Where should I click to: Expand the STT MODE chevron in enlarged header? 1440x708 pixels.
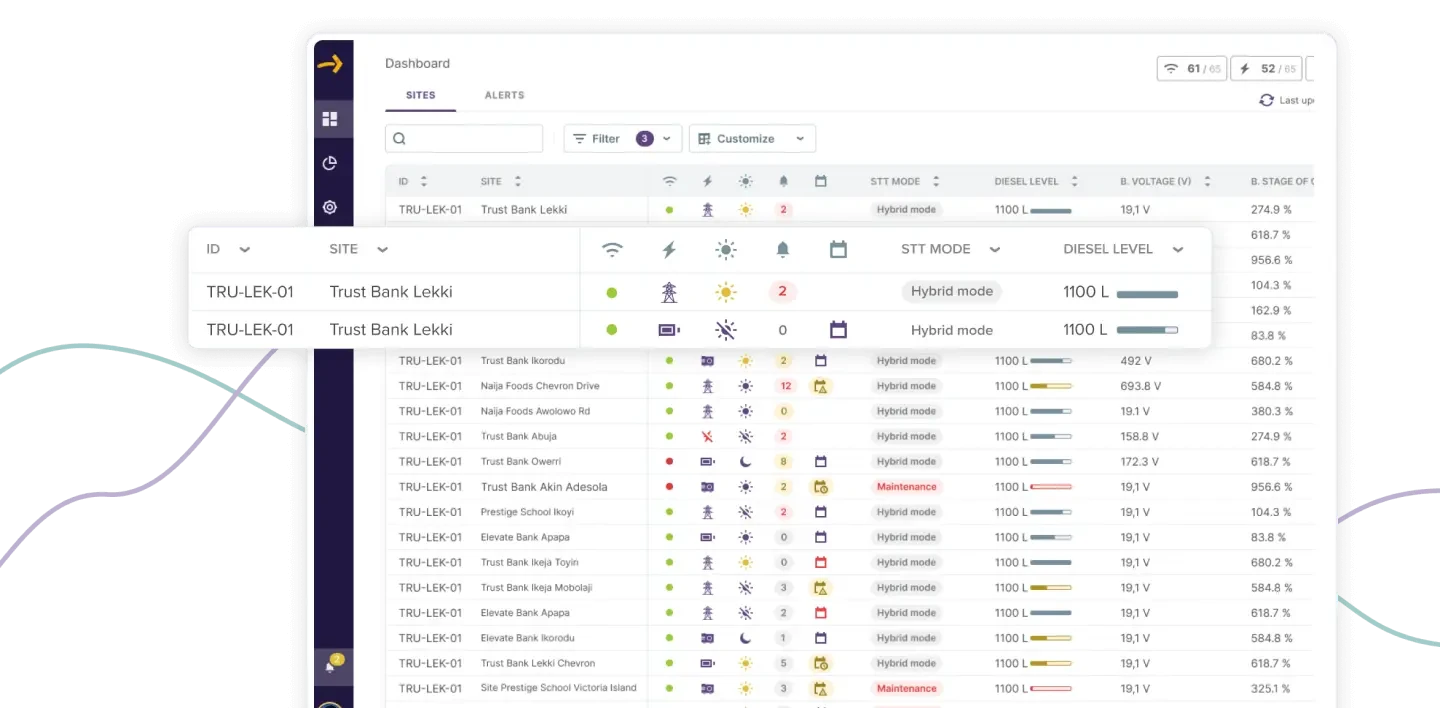994,250
